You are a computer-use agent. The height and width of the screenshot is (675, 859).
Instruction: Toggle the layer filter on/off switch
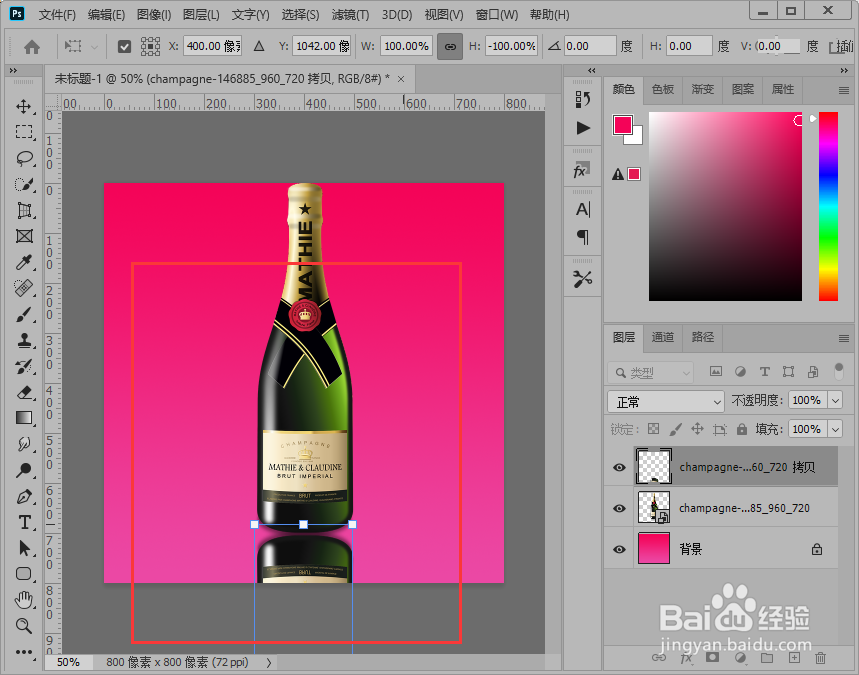point(838,371)
